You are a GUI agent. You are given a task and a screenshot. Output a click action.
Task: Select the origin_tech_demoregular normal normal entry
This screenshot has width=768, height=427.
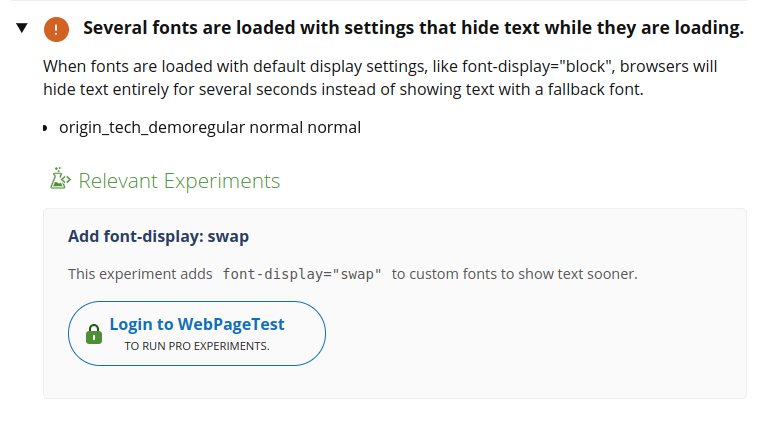pos(209,128)
